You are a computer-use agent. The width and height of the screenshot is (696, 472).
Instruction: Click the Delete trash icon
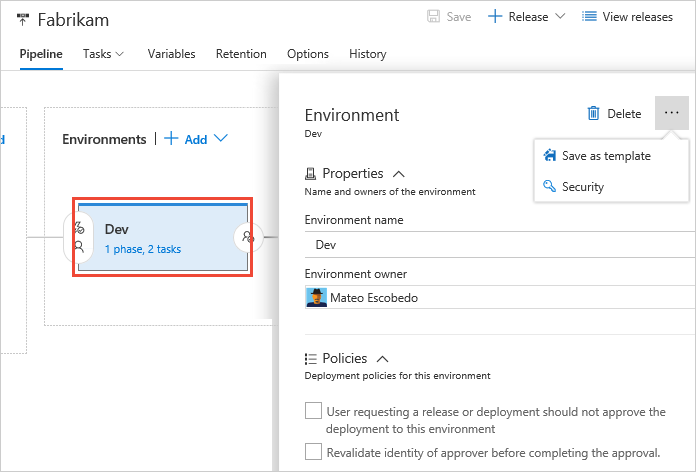593,114
